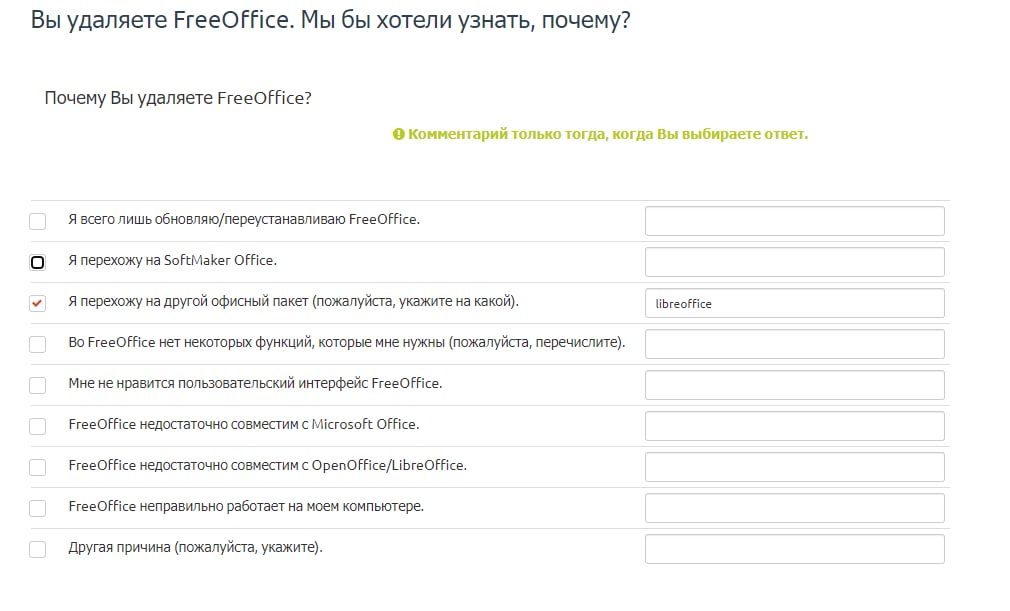
Task: Focus comment field for 'неправильно работает' row
Action: [795, 508]
